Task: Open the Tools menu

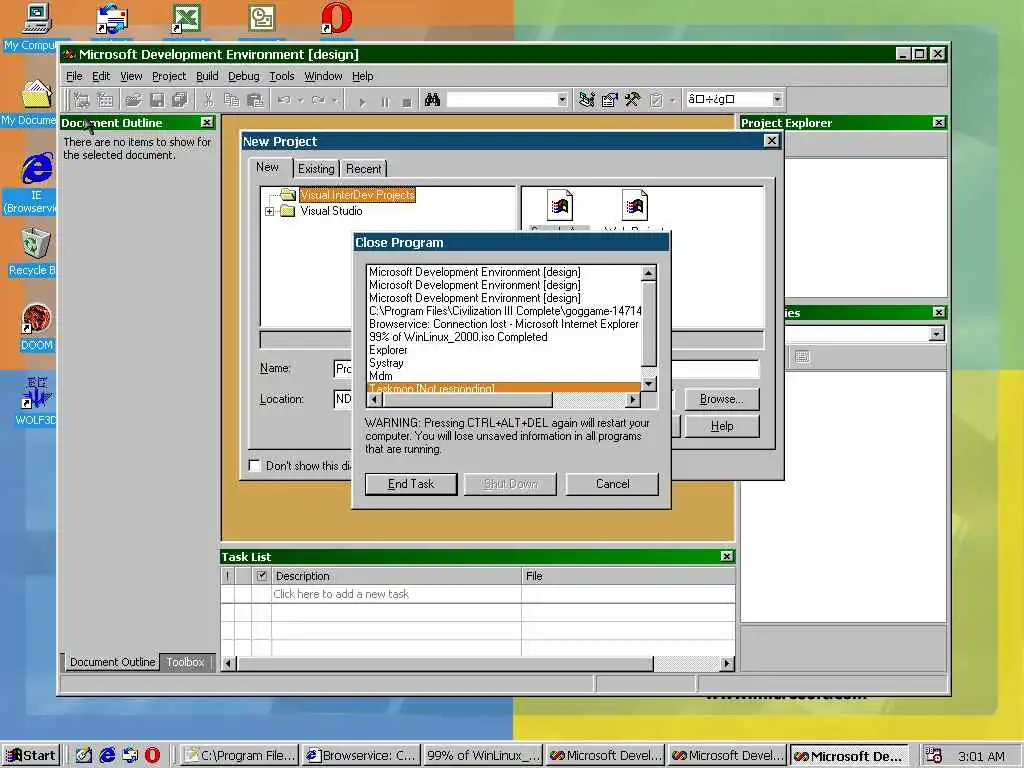Action: (x=282, y=76)
